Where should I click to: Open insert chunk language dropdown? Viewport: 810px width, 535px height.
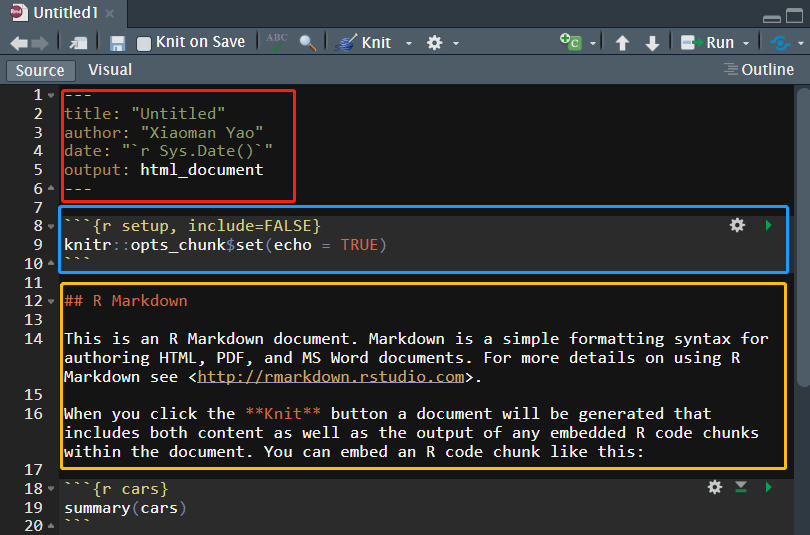pyautogui.click(x=593, y=43)
